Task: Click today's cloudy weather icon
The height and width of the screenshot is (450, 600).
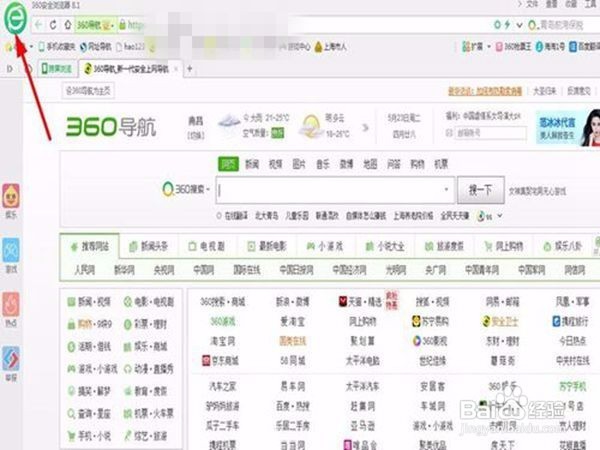Action: [x=229, y=122]
